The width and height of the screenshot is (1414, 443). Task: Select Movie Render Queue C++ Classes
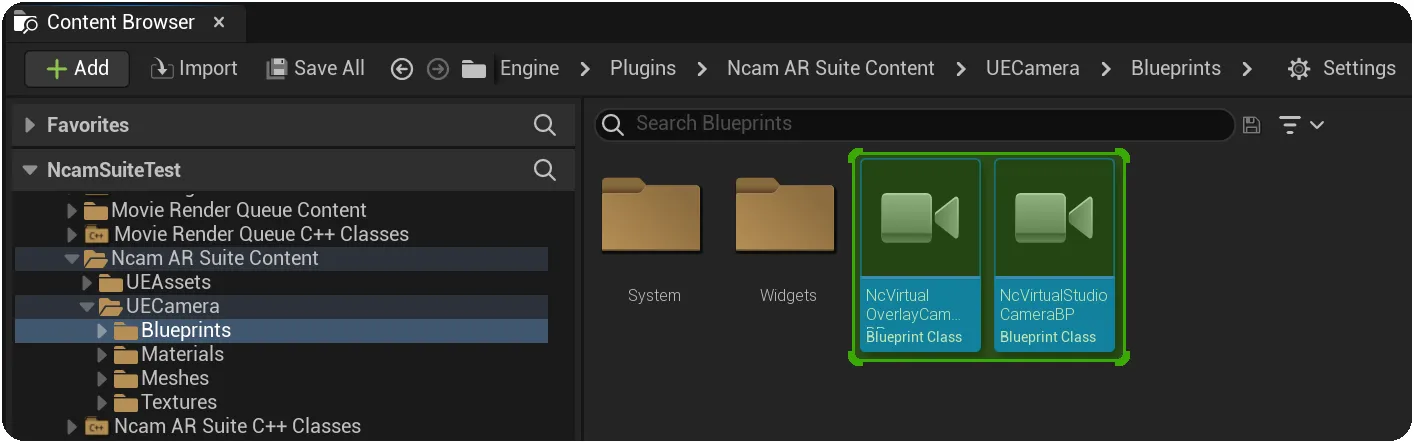261,234
